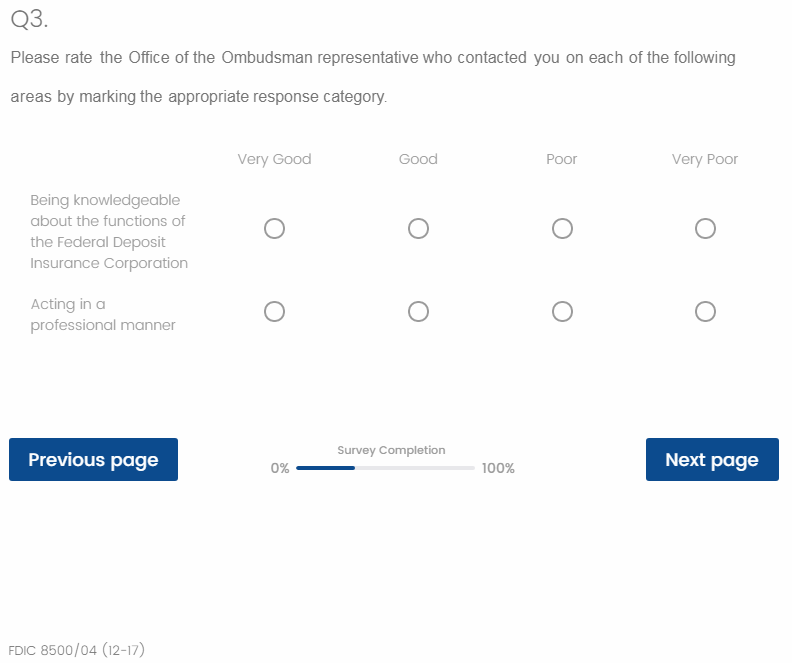Mark professional manner as Very Poor
The width and height of the screenshot is (792, 663).
click(705, 312)
